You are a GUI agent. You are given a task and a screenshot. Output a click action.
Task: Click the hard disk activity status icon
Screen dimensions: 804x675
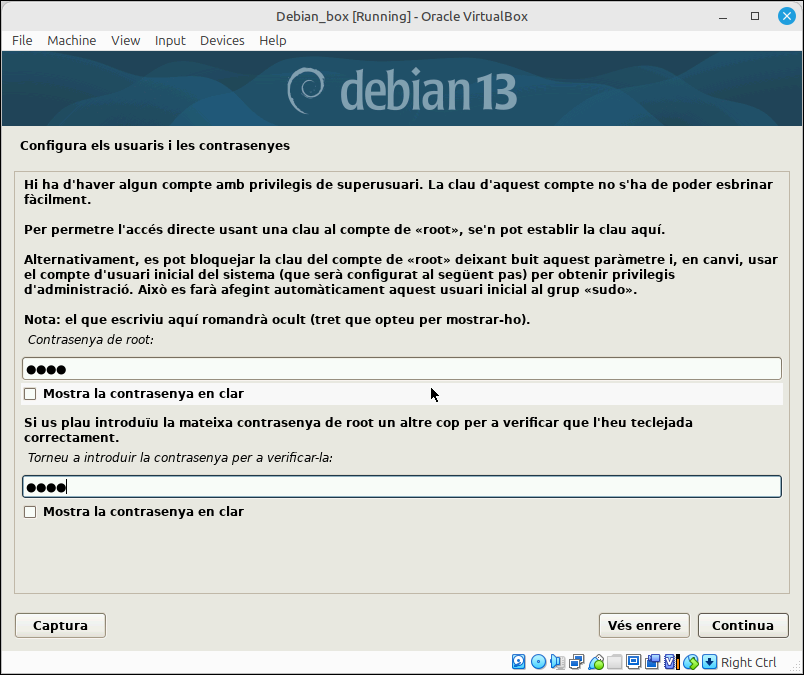click(518, 662)
